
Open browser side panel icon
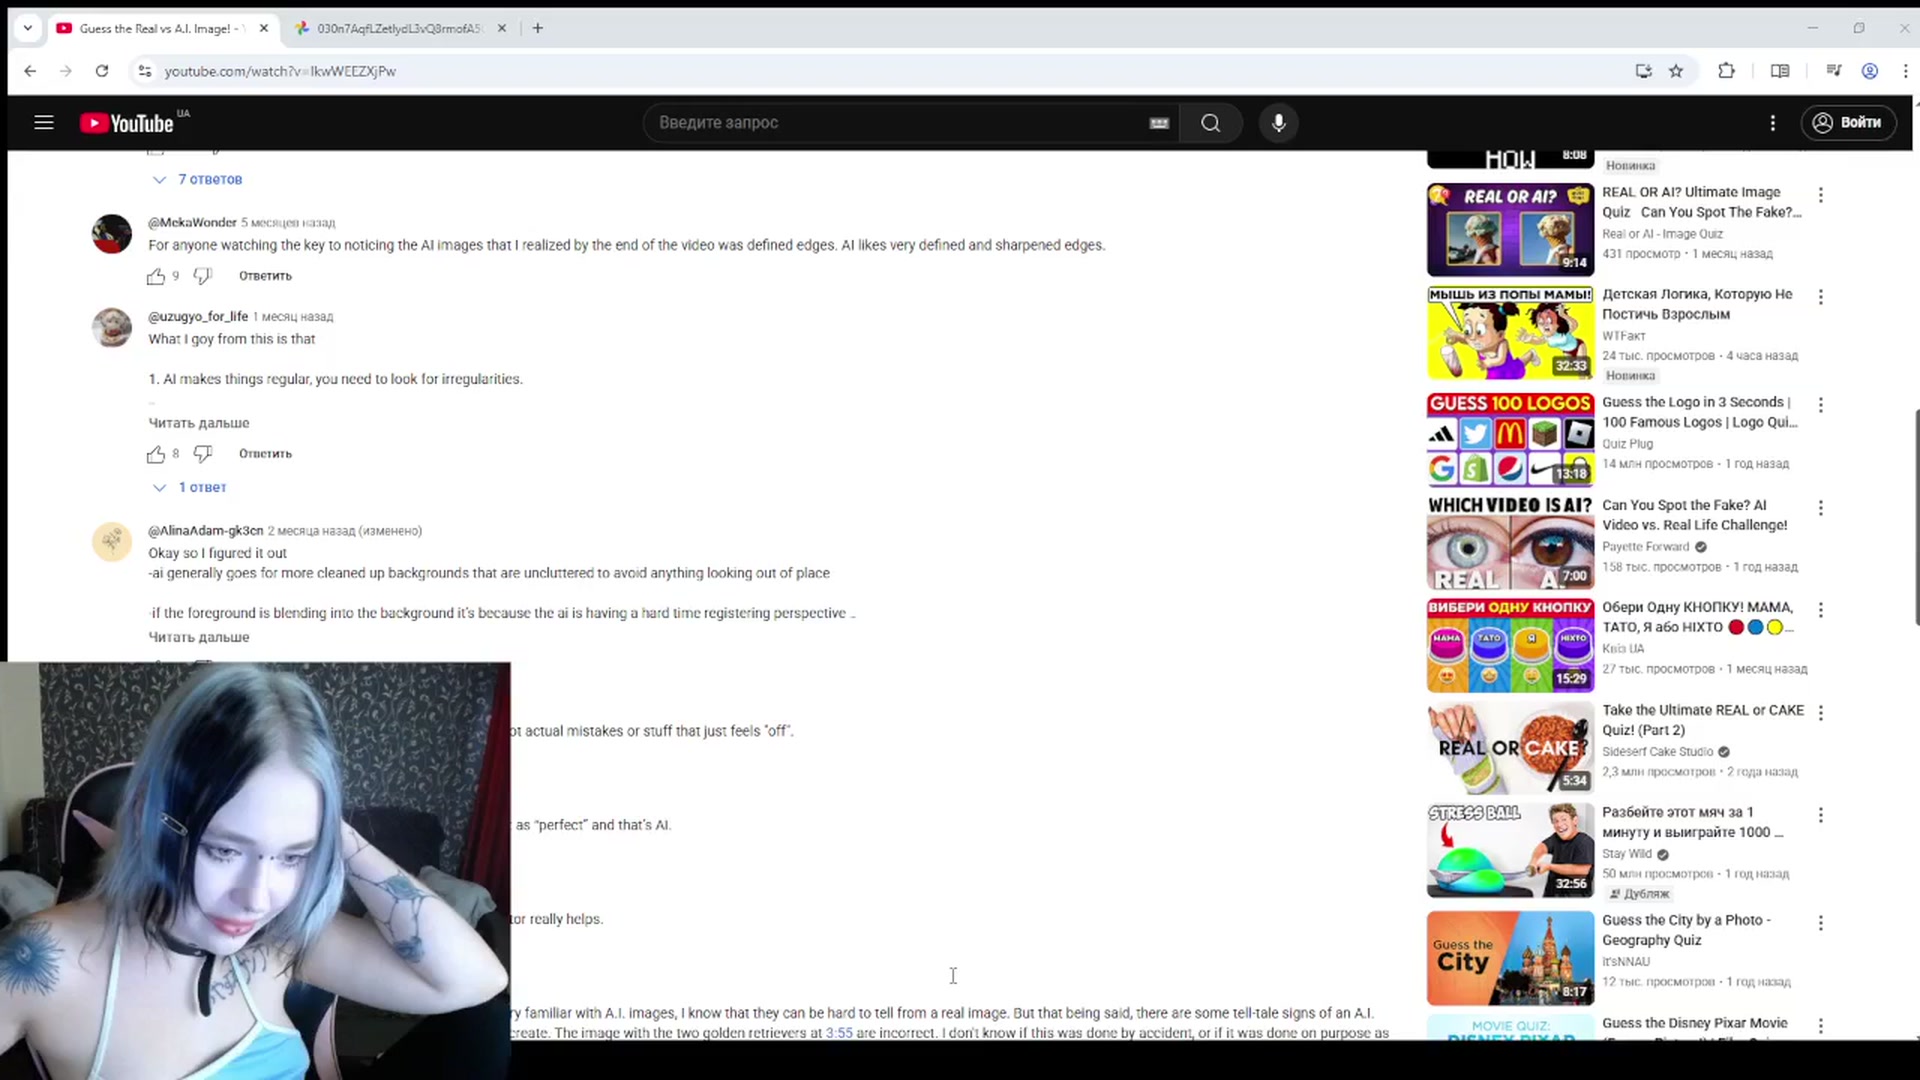tap(1780, 71)
